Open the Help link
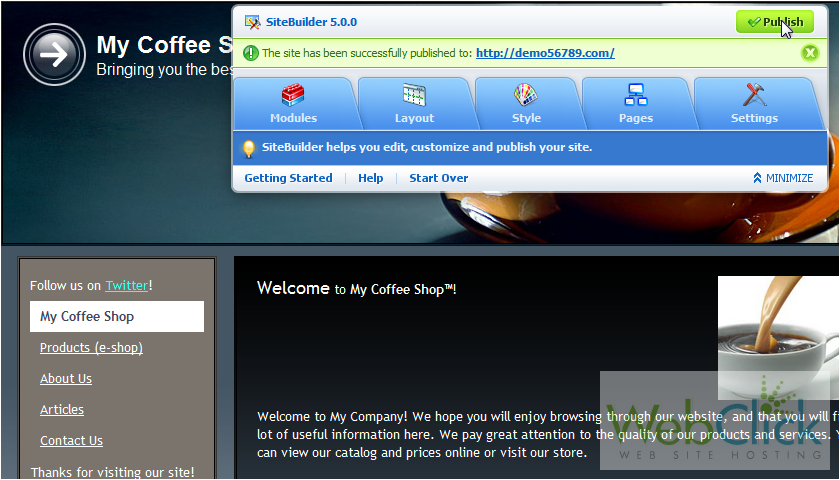 371,178
